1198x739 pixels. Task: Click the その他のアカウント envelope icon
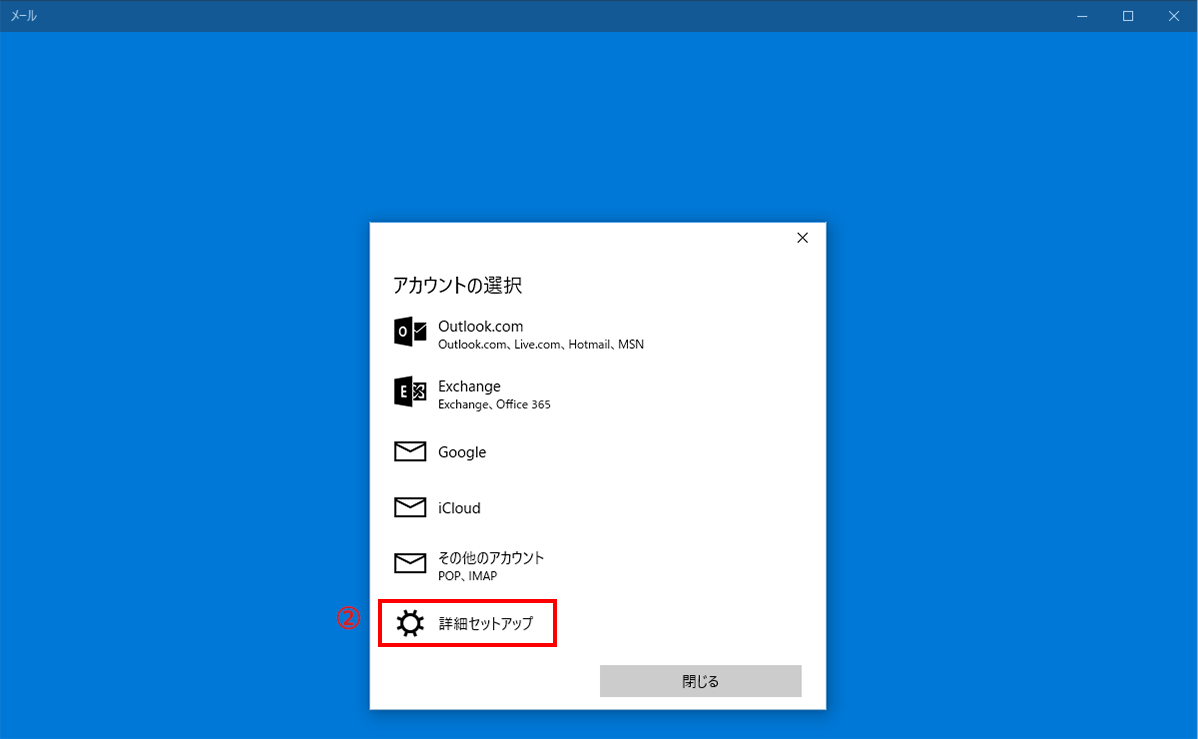[x=410, y=562]
